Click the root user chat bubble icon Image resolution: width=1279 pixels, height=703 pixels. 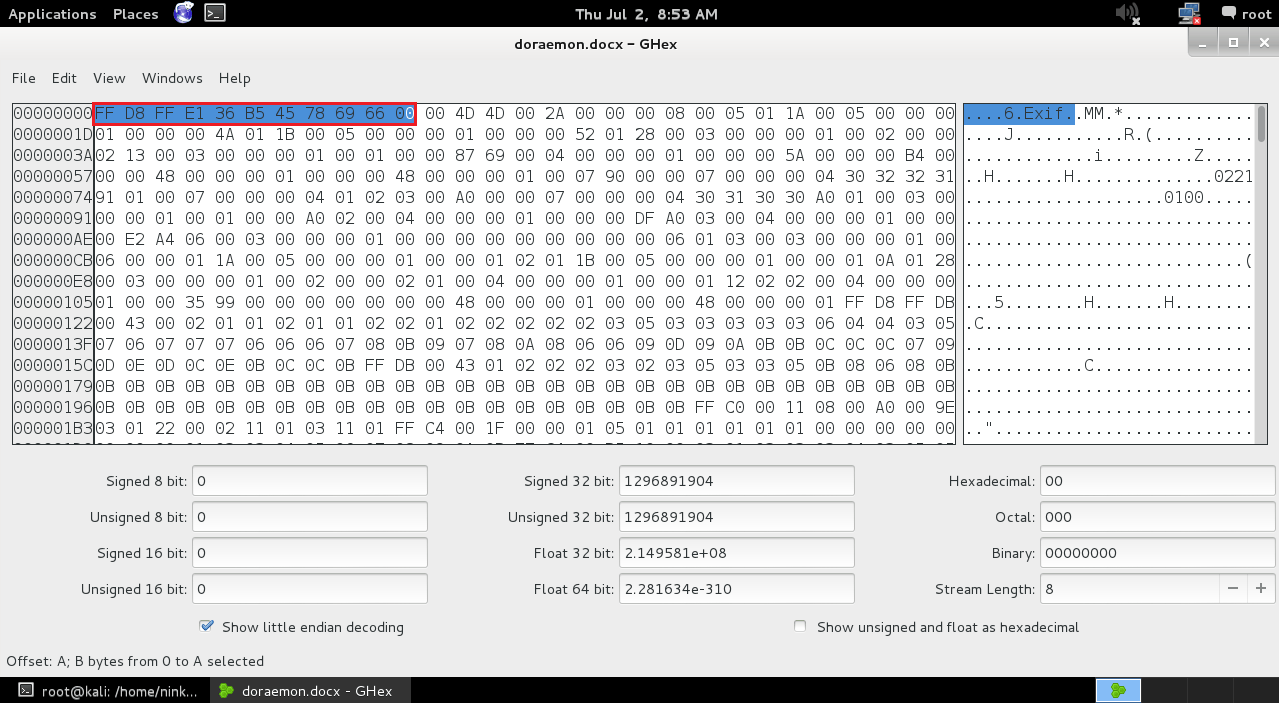pyautogui.click(x=1229, y=13)
